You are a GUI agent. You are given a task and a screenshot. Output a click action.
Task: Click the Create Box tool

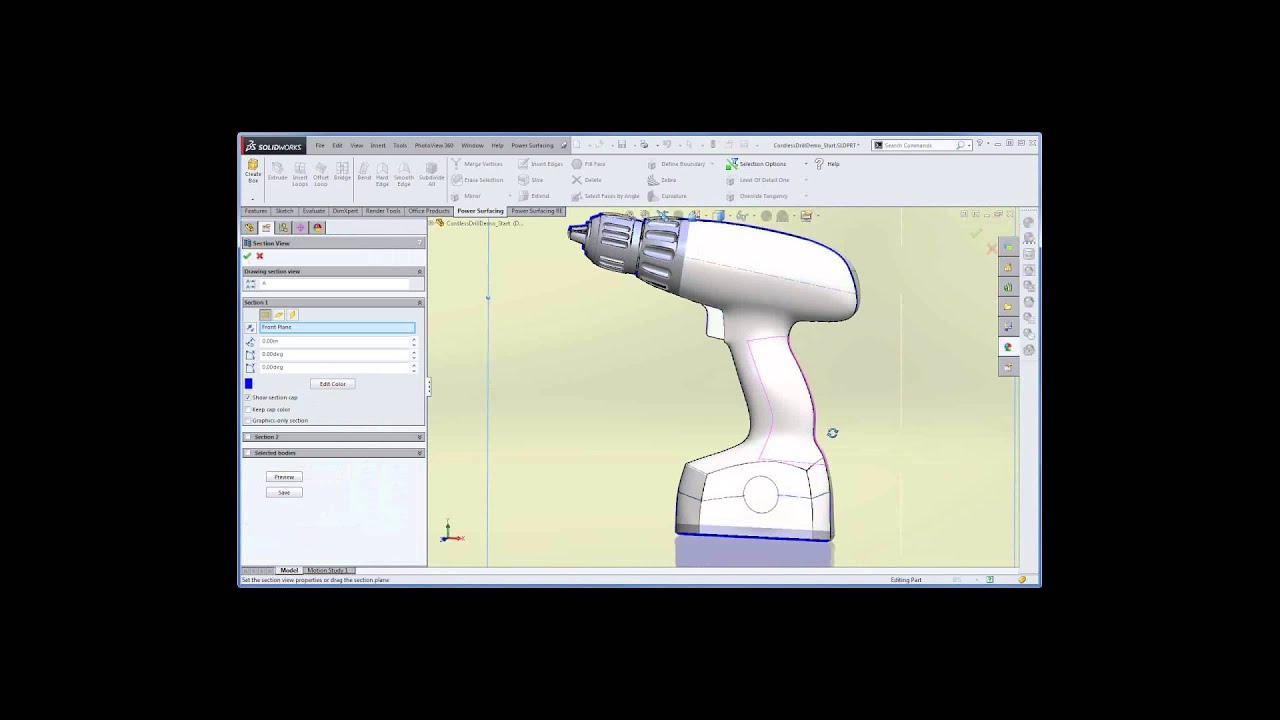(x=253, y=172)
